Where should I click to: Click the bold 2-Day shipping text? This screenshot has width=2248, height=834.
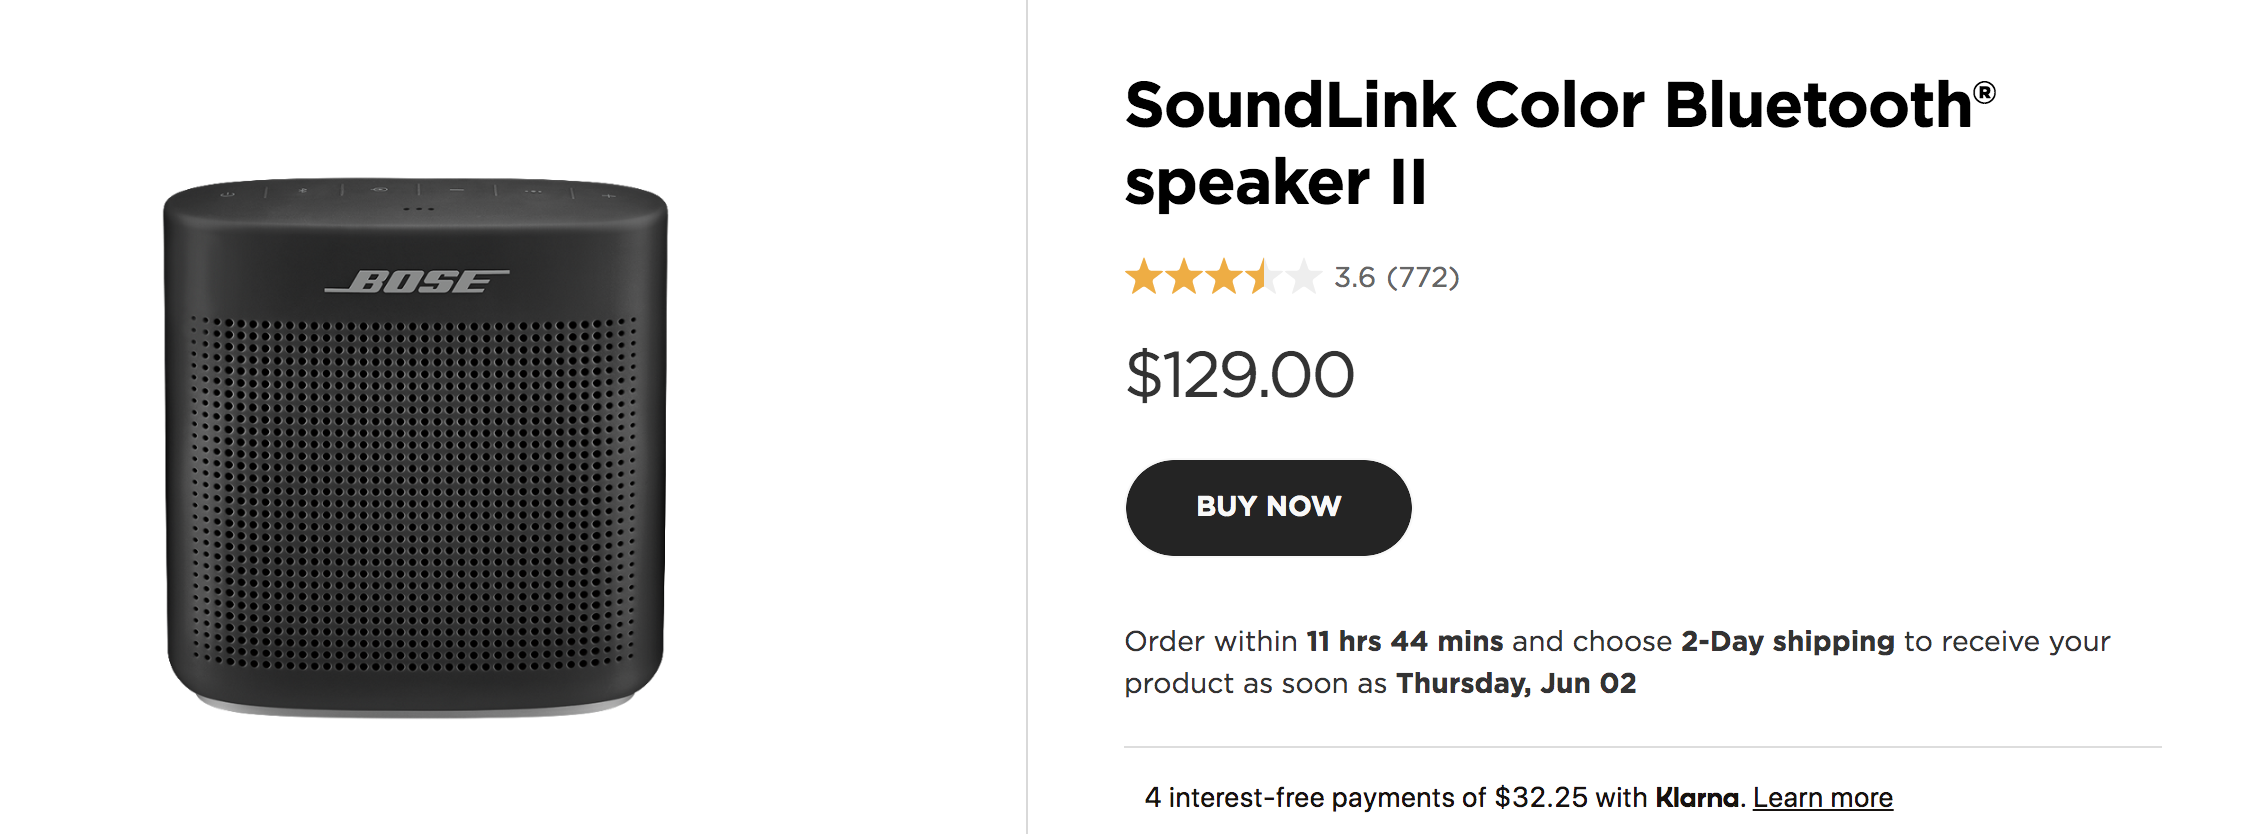pos(1788,641)
